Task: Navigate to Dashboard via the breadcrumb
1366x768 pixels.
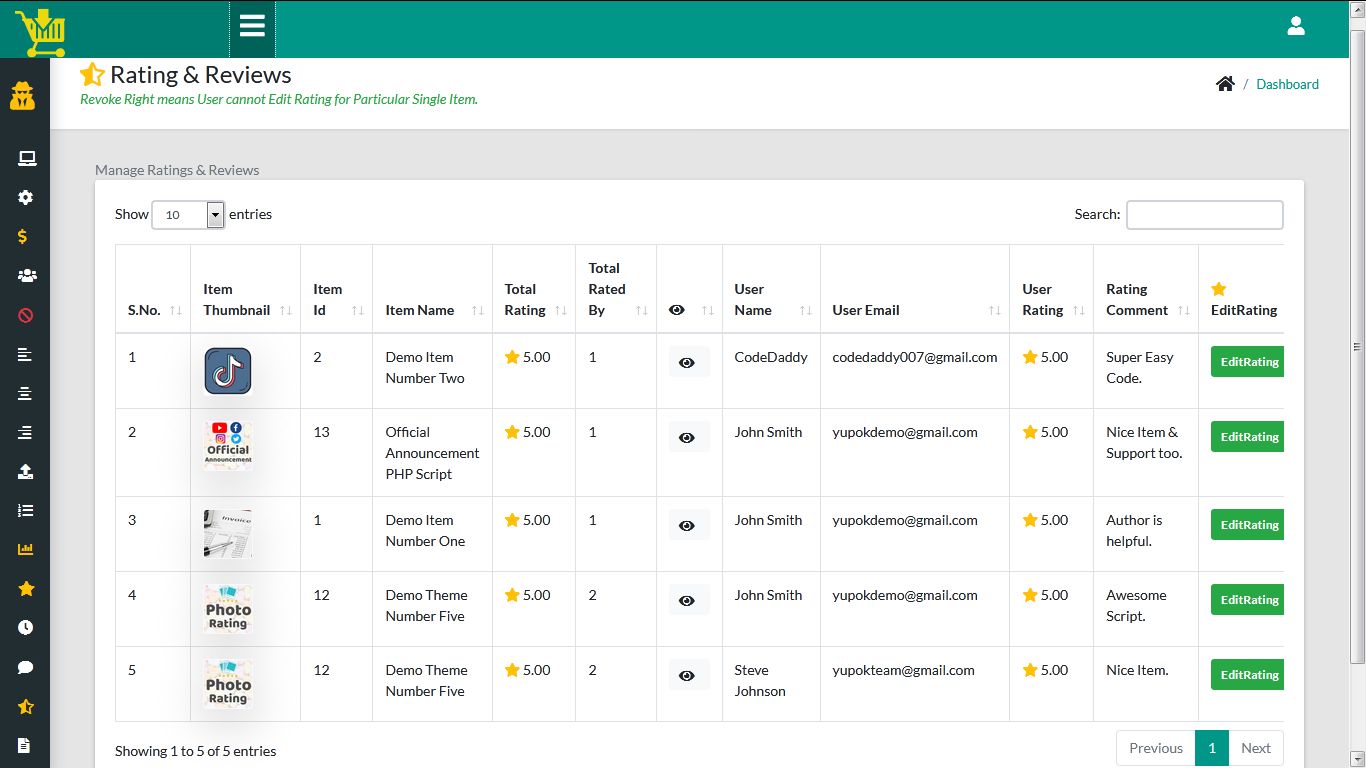Action: (x=1287, y=84)
